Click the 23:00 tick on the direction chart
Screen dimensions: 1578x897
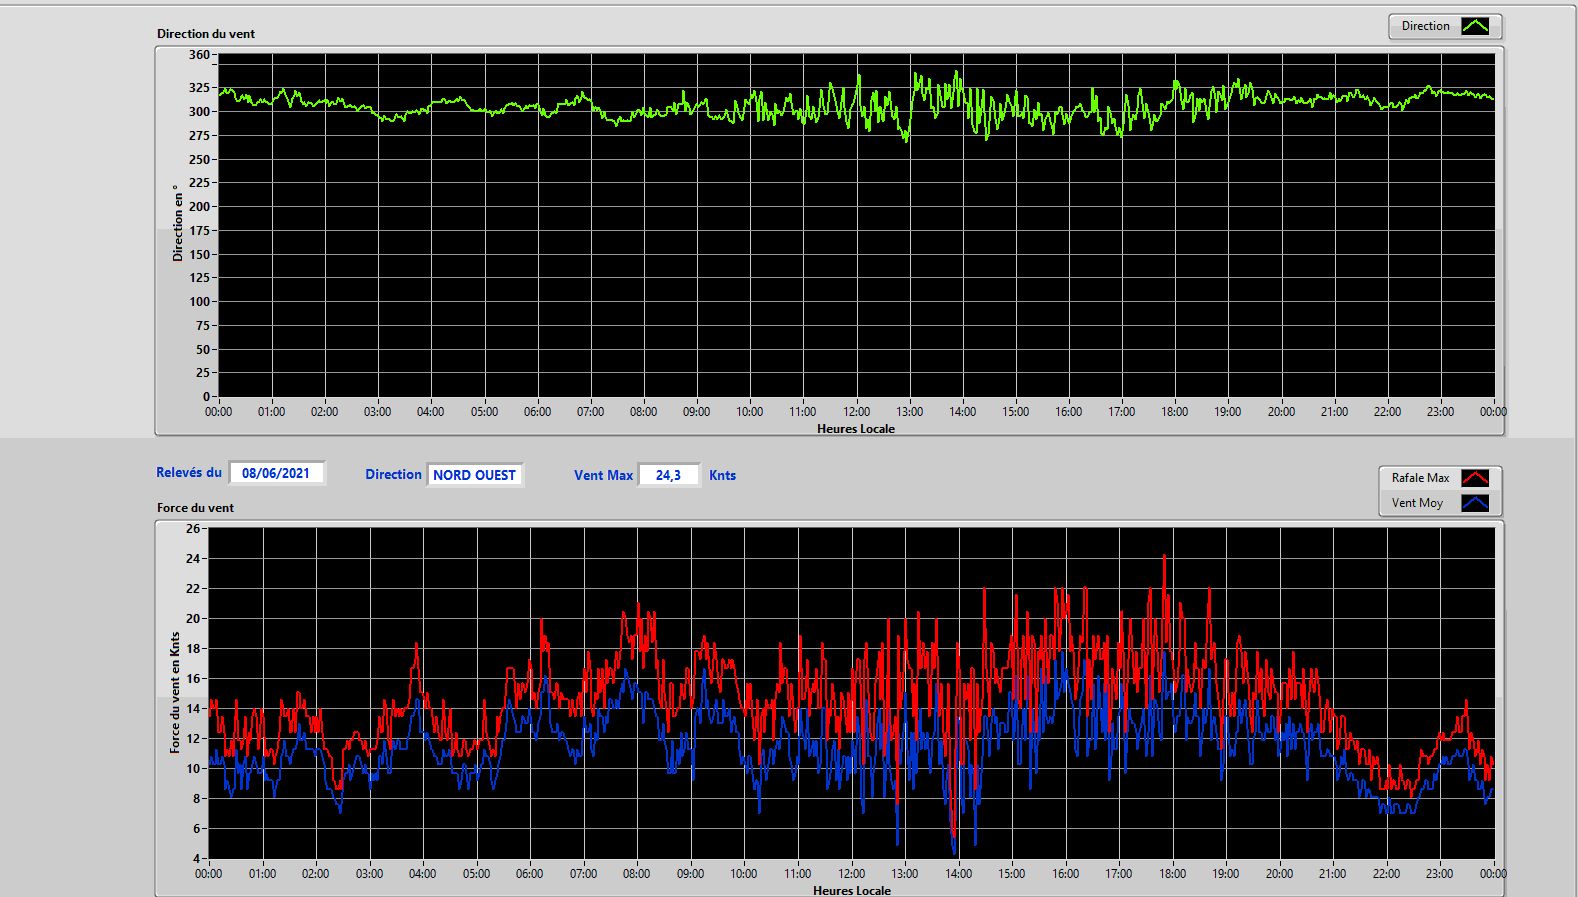pyautogui.click(x=1440, y=412)
